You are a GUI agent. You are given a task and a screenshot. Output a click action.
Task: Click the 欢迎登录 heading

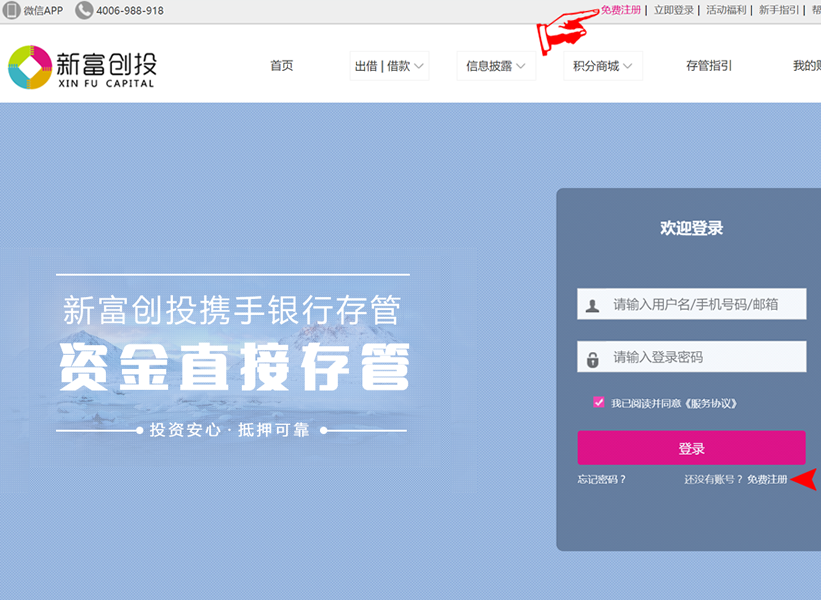point(691,228)
